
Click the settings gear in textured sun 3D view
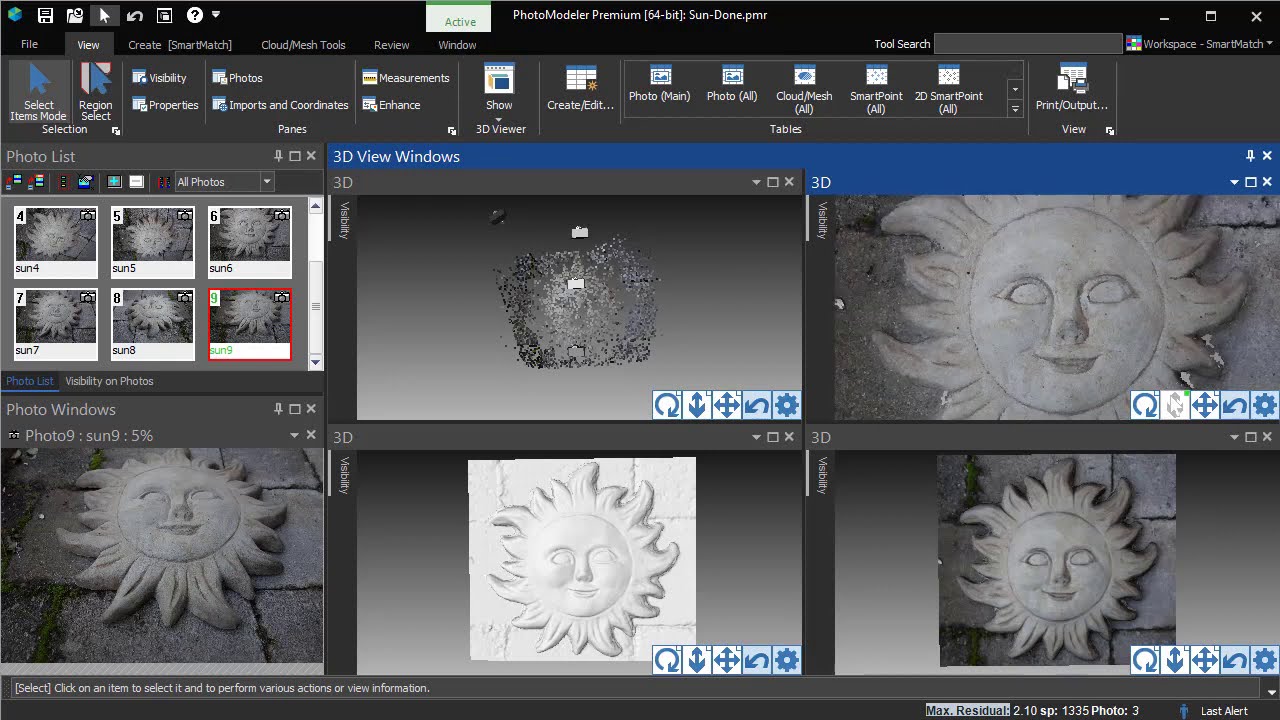pyautogui.click(x=1265, y=660)
